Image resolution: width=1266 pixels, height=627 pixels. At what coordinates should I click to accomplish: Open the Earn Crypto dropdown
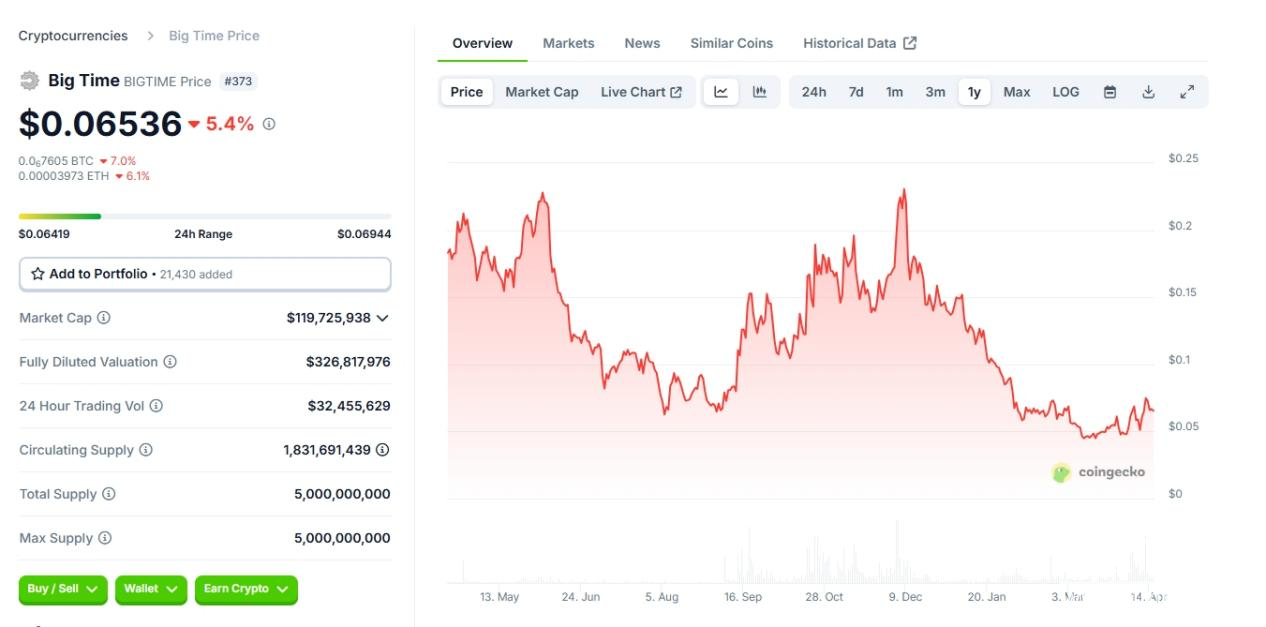tap(246, 589)
